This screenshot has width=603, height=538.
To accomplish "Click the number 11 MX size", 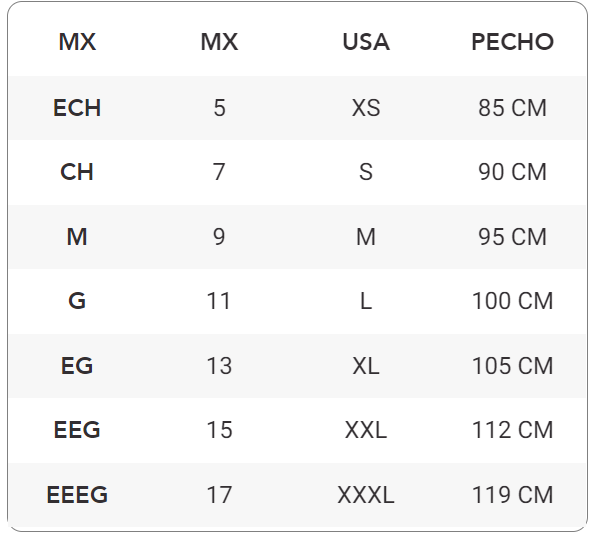I will coord(219,301).
